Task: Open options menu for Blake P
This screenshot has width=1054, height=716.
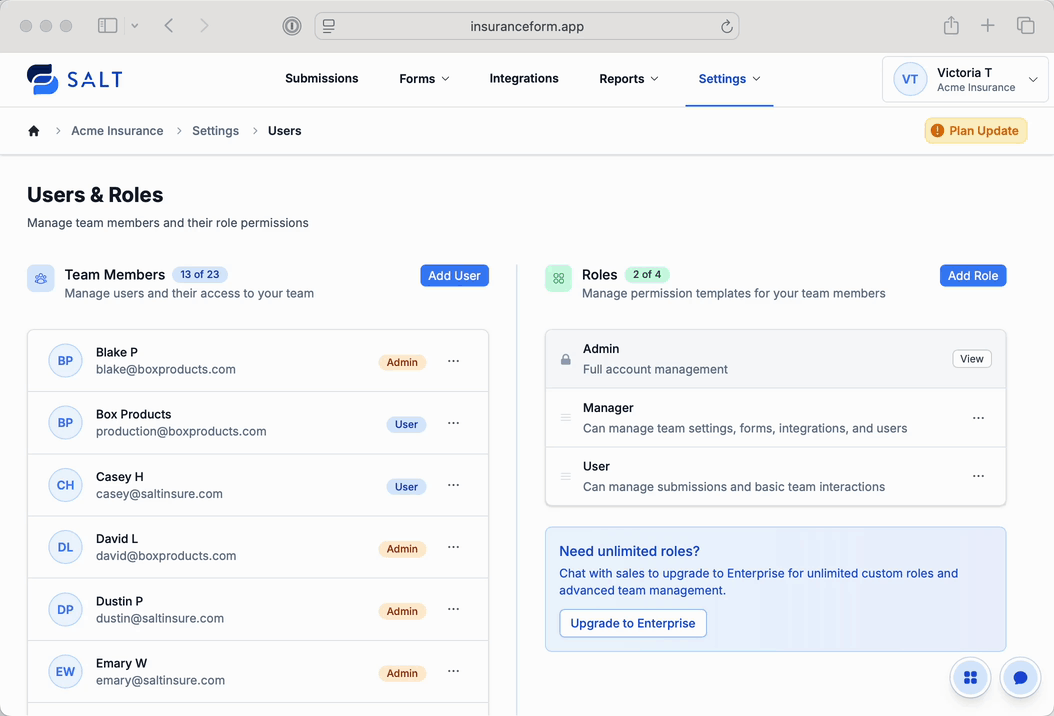Action: (x=453, y=361)
